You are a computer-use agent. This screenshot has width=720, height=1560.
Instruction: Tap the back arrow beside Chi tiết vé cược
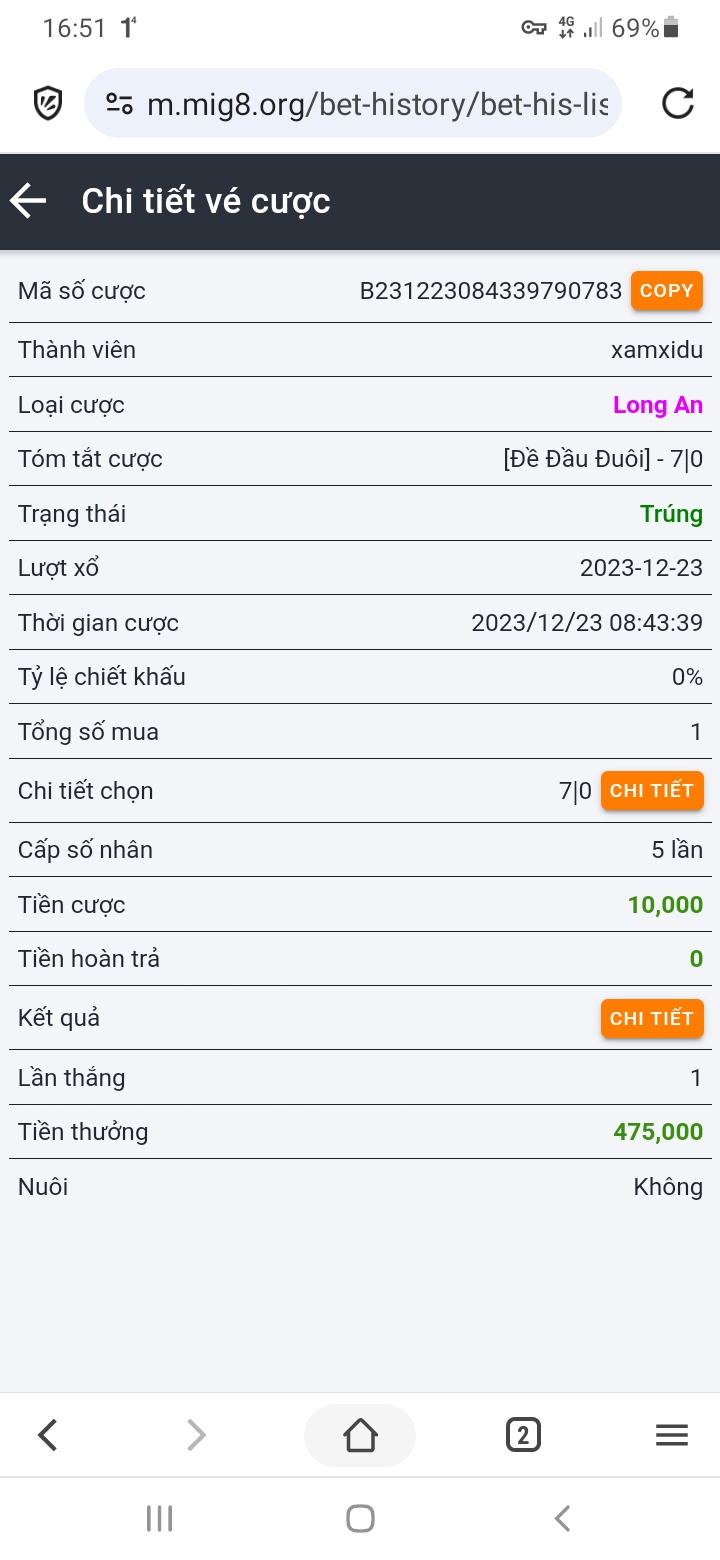point(29,201)
